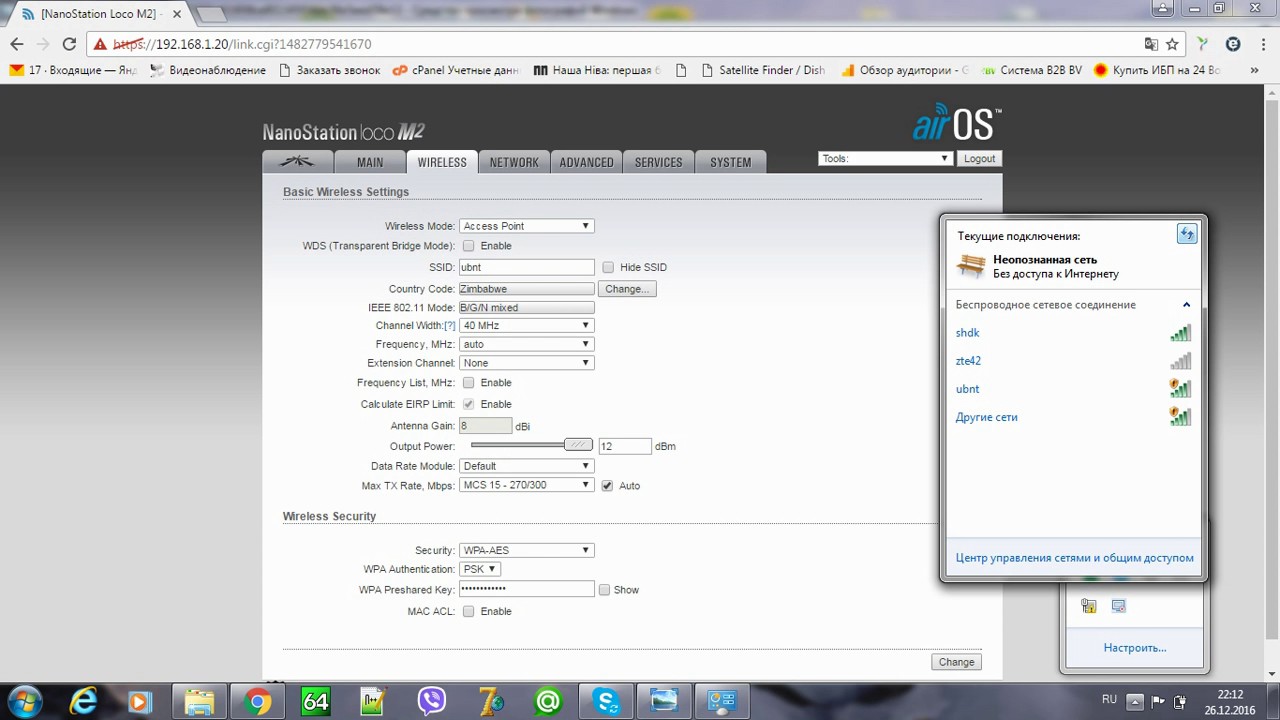Open the Windows Start orb

point(24,701)
